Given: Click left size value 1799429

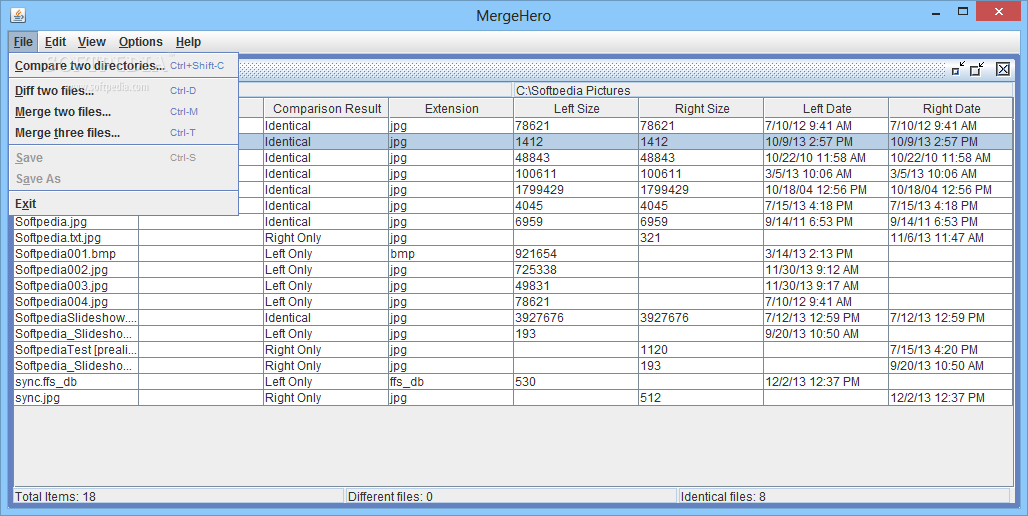Looking at the screenshot, I should [540, 190].
